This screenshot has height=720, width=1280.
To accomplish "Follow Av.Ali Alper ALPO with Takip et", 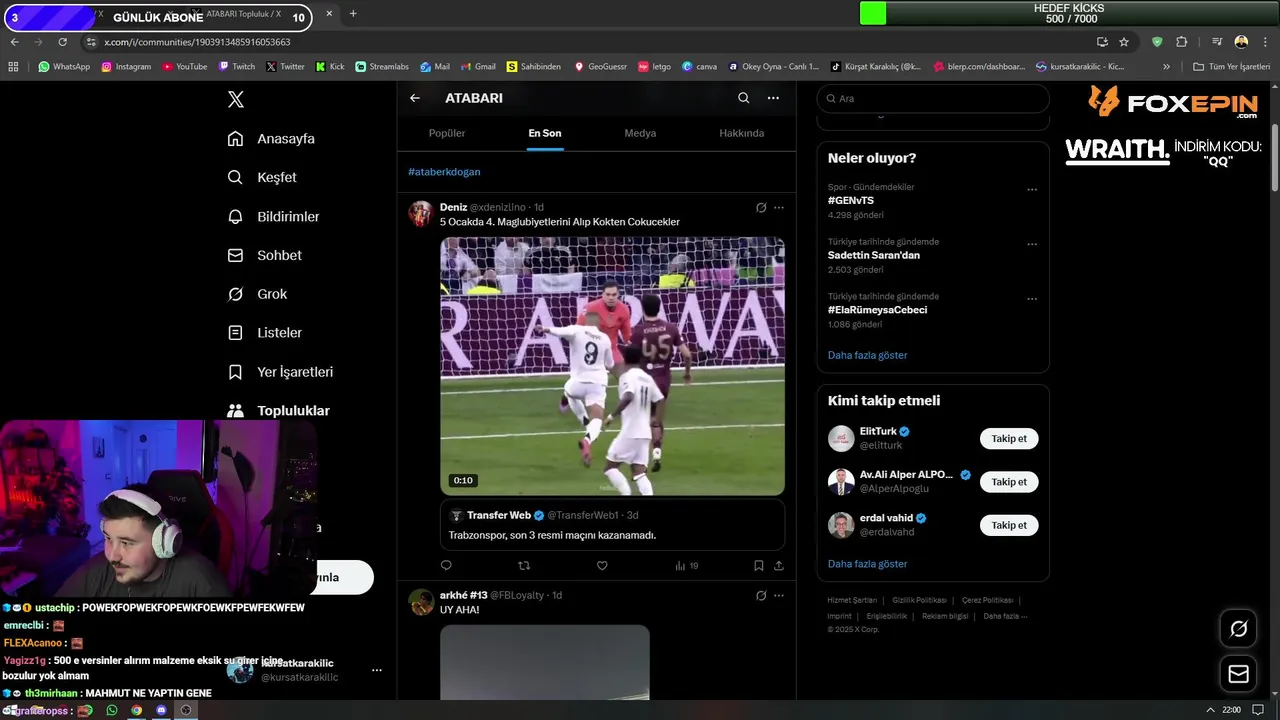I will point(1009,482).
